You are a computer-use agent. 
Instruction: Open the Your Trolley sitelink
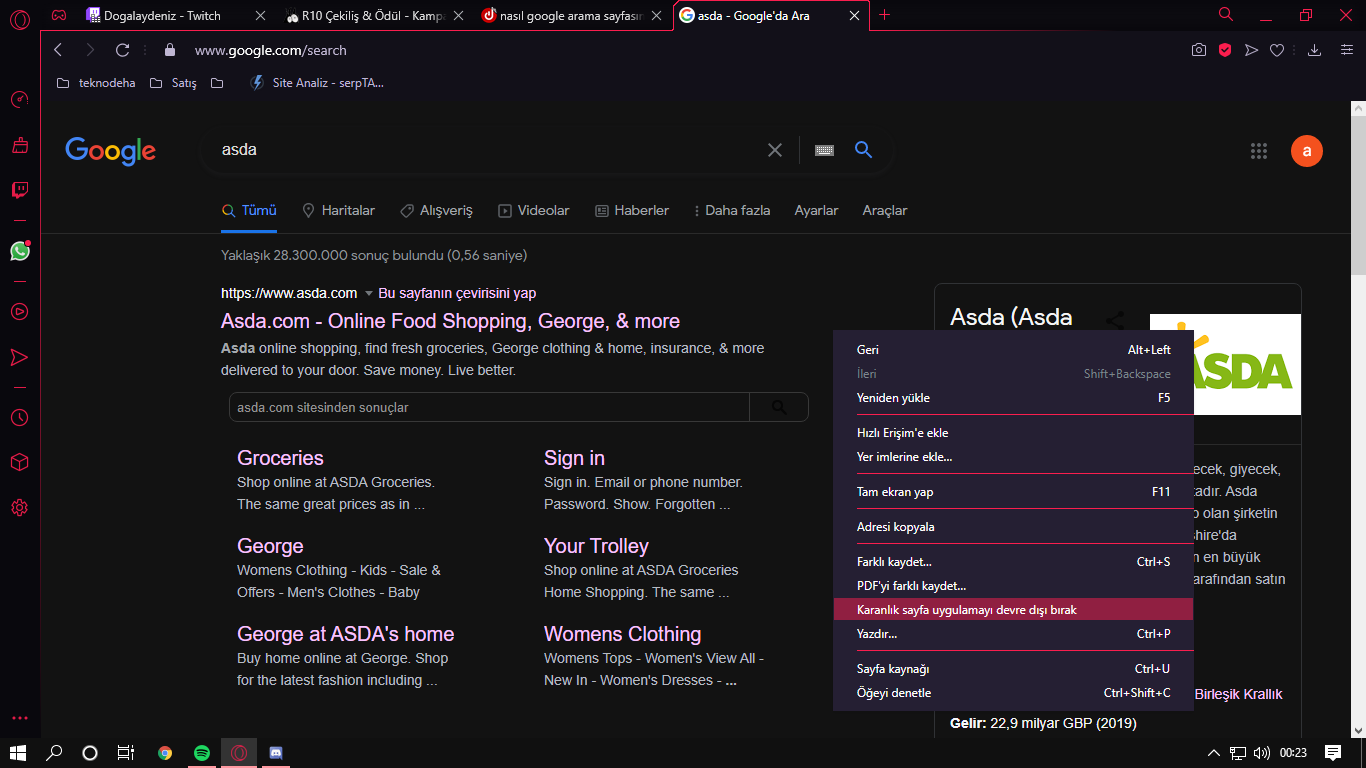pos(596,546)
